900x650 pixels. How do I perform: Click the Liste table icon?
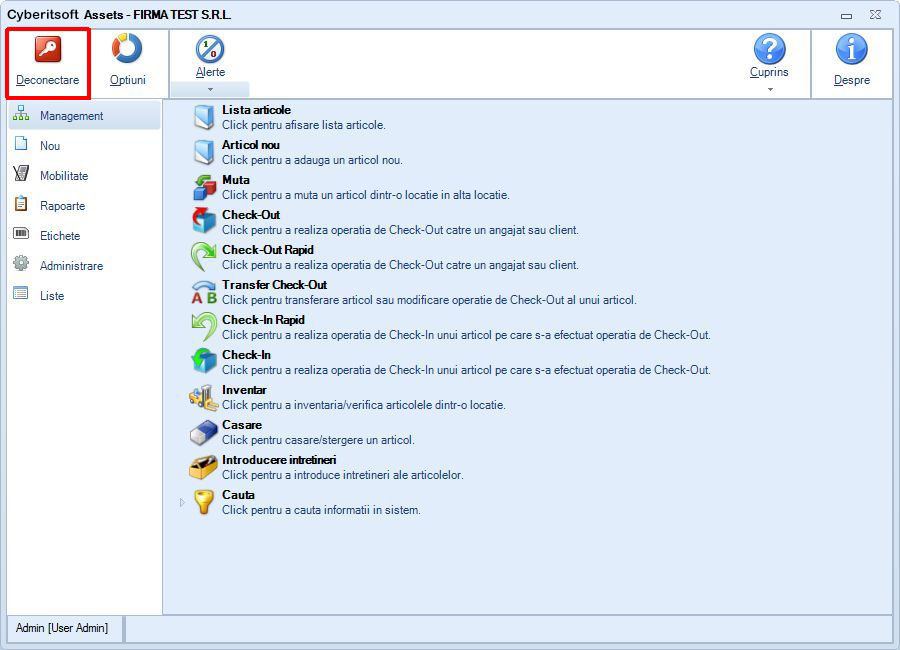[21, 293]
